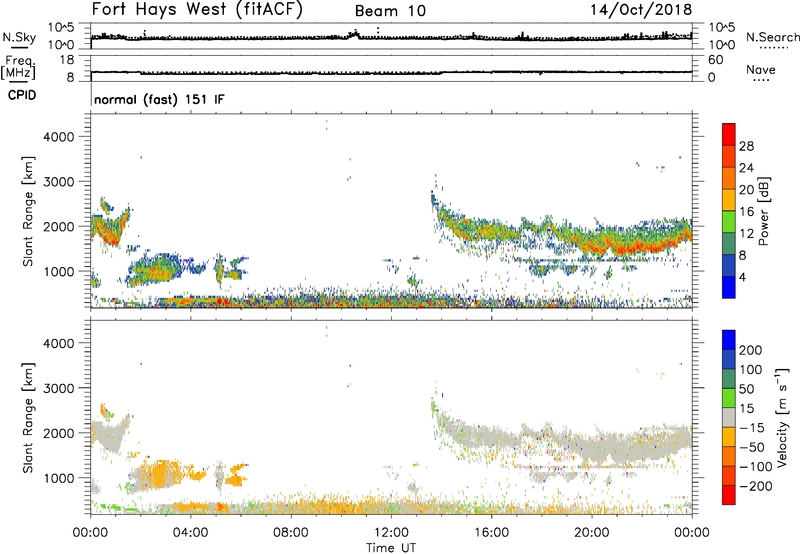Click the 'CPID' label
This screenshot has height=554, width=800.
[22, 95]
